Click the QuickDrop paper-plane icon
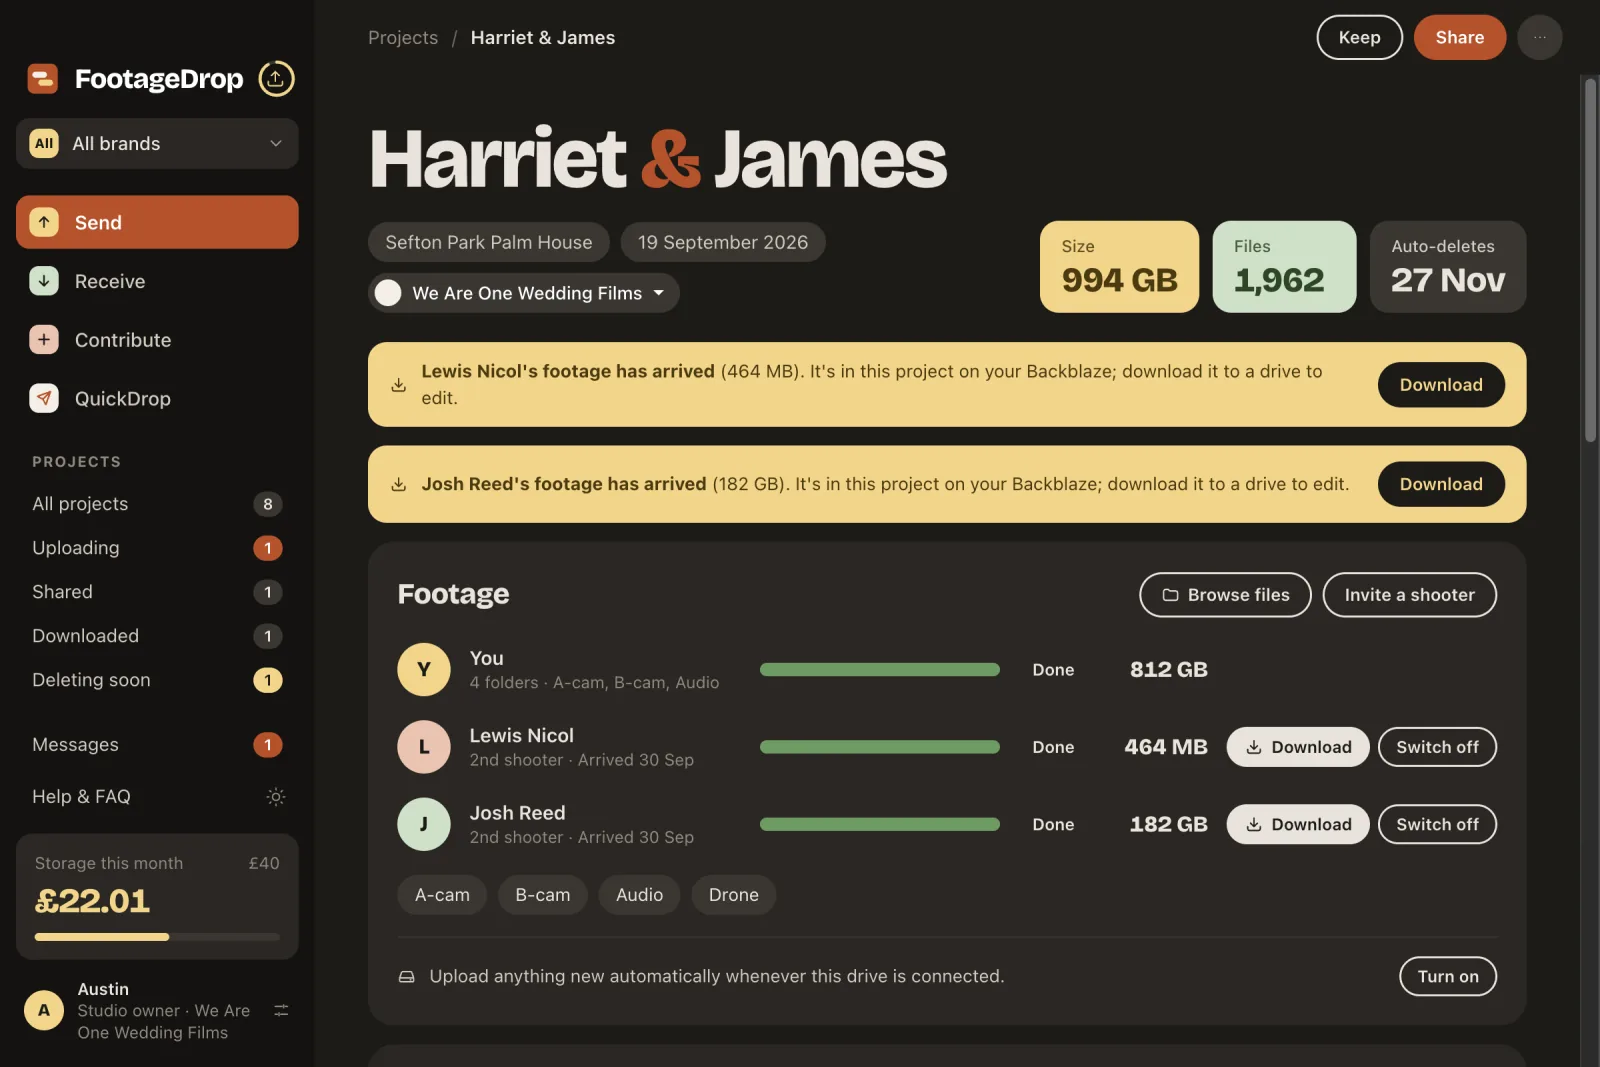Viewport: 1600px width, 1067px height. (x=44, y=398)
